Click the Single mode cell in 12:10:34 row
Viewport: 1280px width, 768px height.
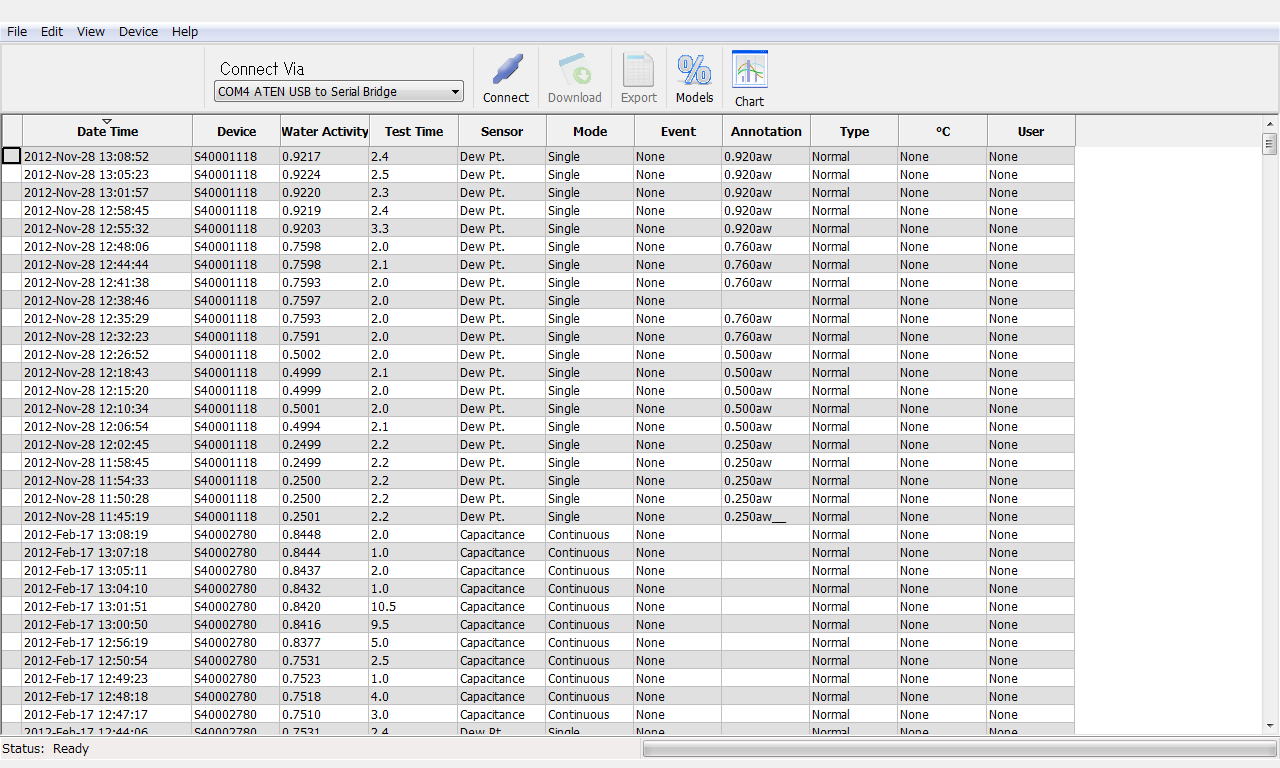click(x=590, y=409)
